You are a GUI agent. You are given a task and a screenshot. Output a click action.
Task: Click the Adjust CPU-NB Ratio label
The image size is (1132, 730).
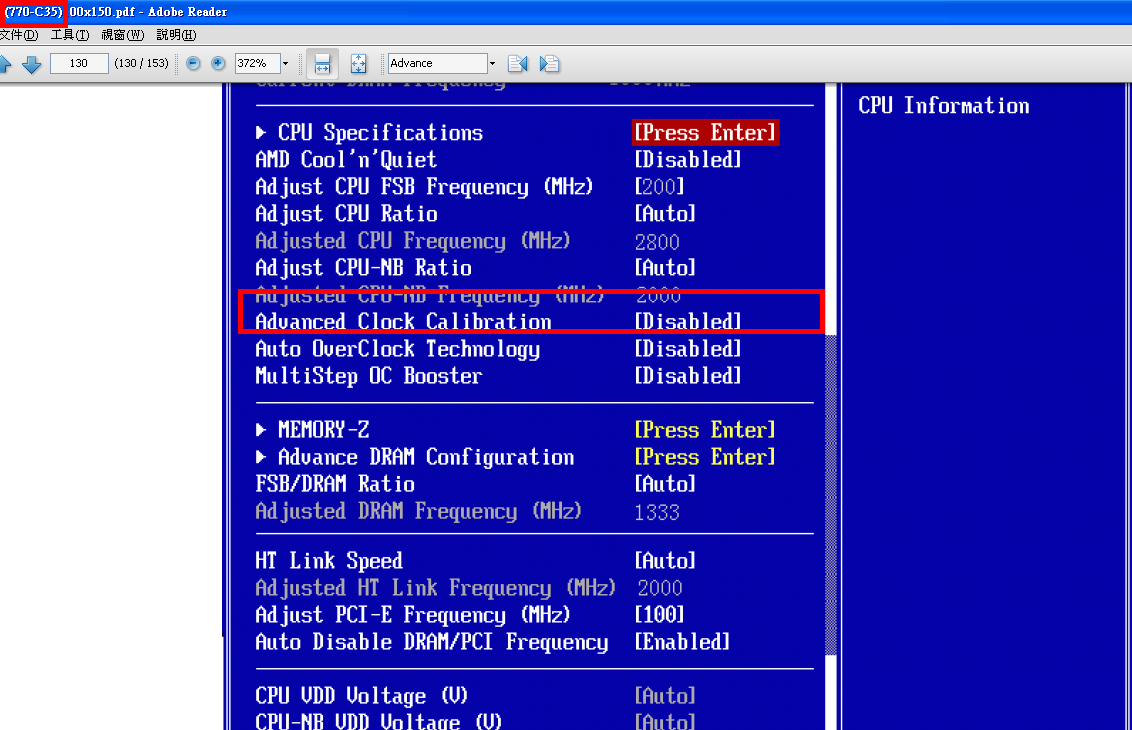[363, 268]
